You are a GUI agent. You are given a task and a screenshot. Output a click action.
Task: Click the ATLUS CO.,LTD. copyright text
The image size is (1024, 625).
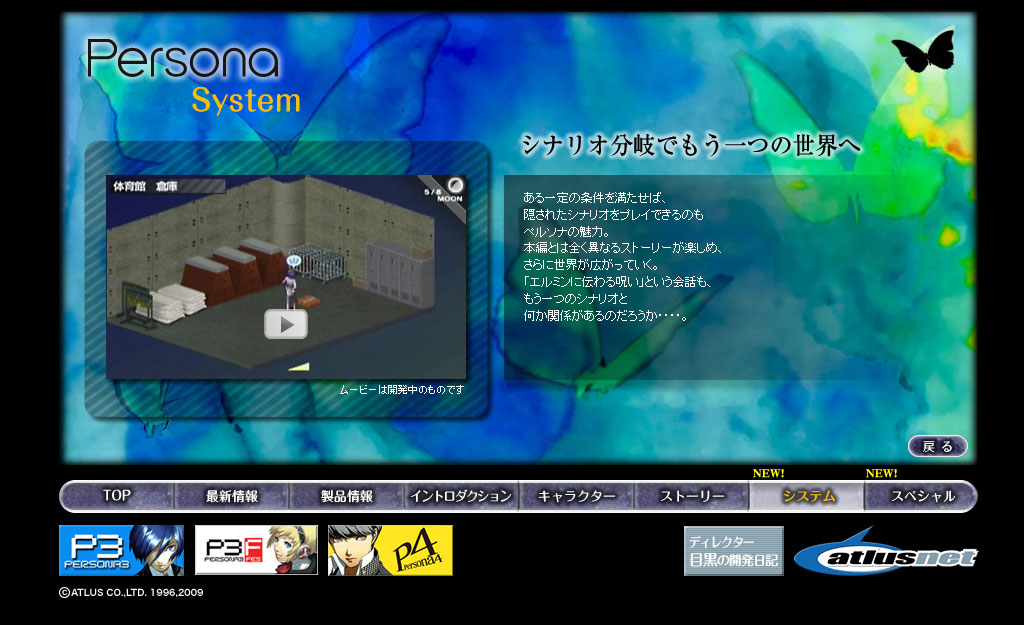coord(131,592)
